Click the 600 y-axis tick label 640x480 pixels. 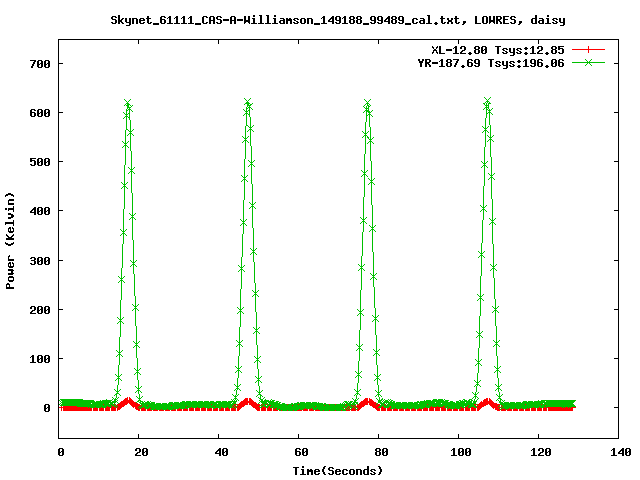coord(40,113)
